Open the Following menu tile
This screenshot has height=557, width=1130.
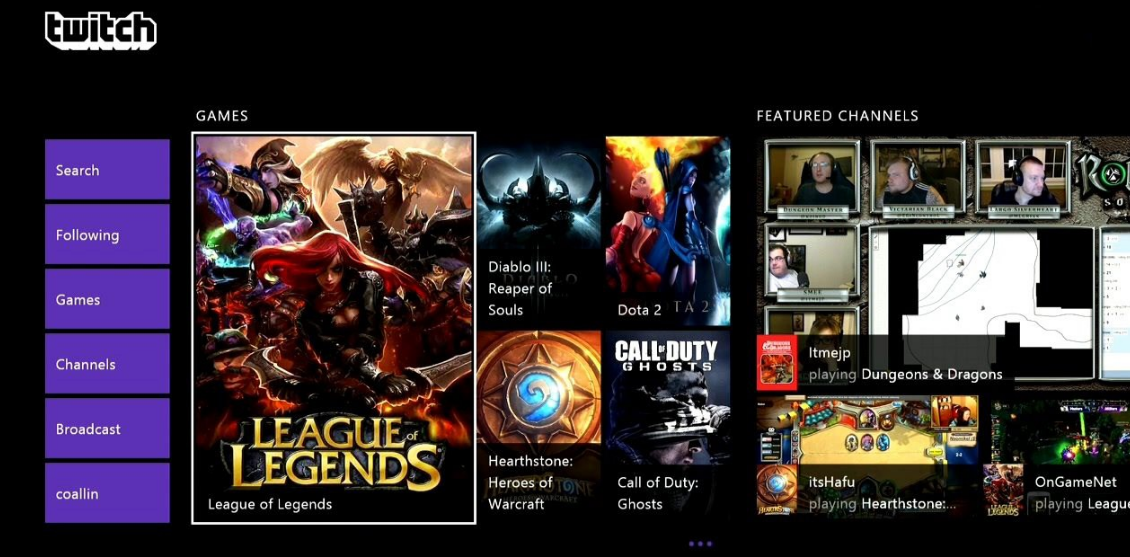[107, 234]
